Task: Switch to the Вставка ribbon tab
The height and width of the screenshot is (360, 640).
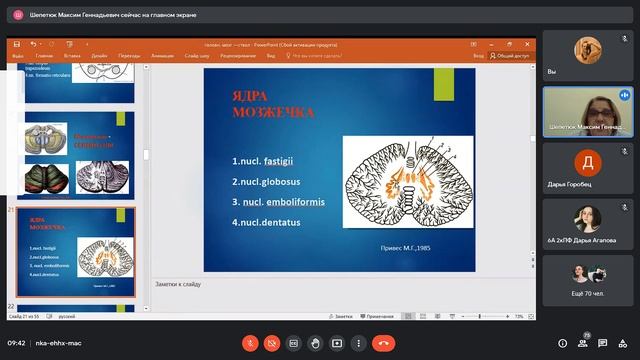Action: click(72, 56)
